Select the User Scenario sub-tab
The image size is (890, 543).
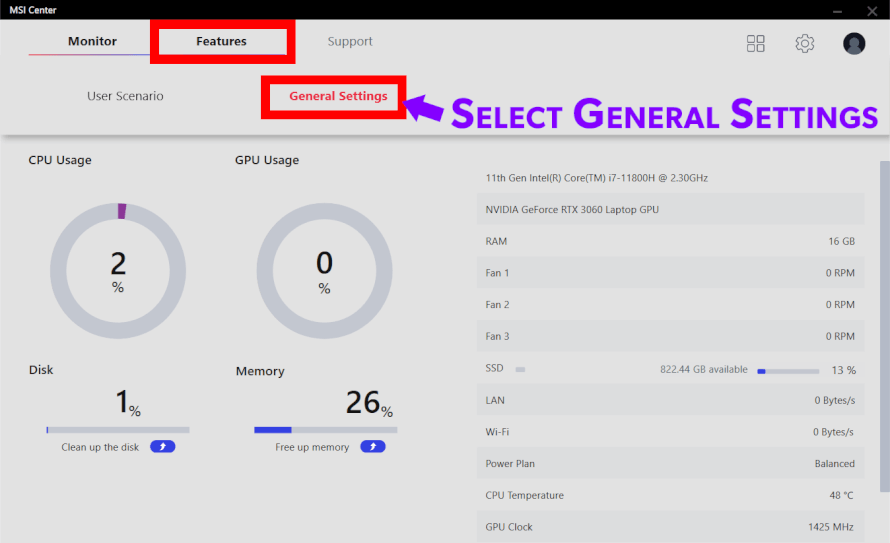tap(125, 97)
